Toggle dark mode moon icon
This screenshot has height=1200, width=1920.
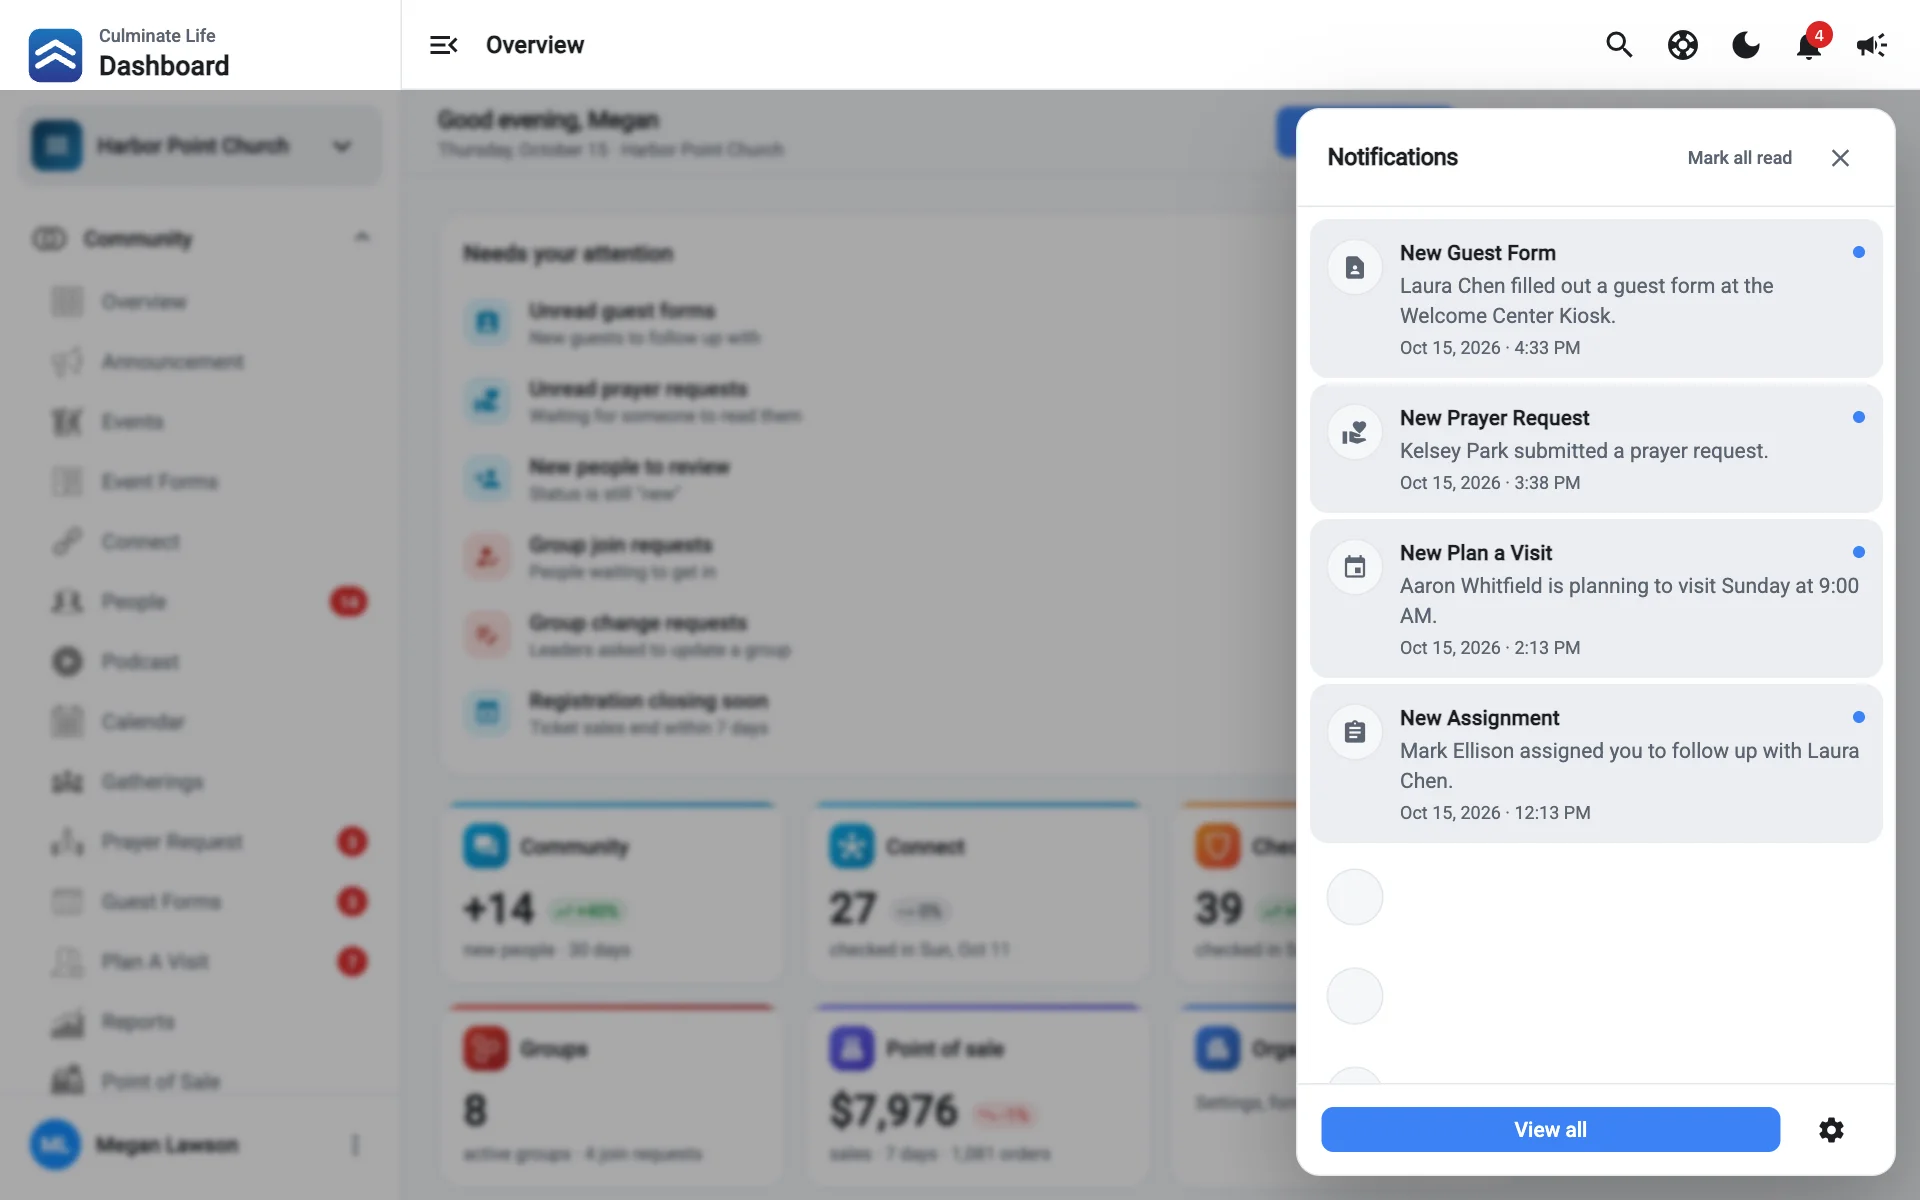coord(1746,45)
